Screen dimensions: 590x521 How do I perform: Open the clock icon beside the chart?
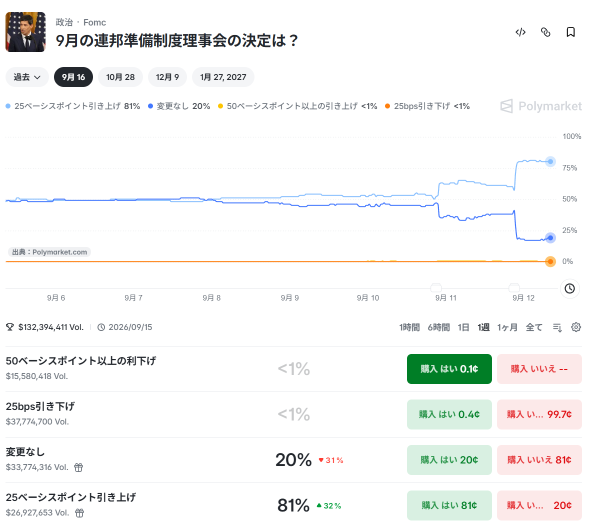pos(570,289)
